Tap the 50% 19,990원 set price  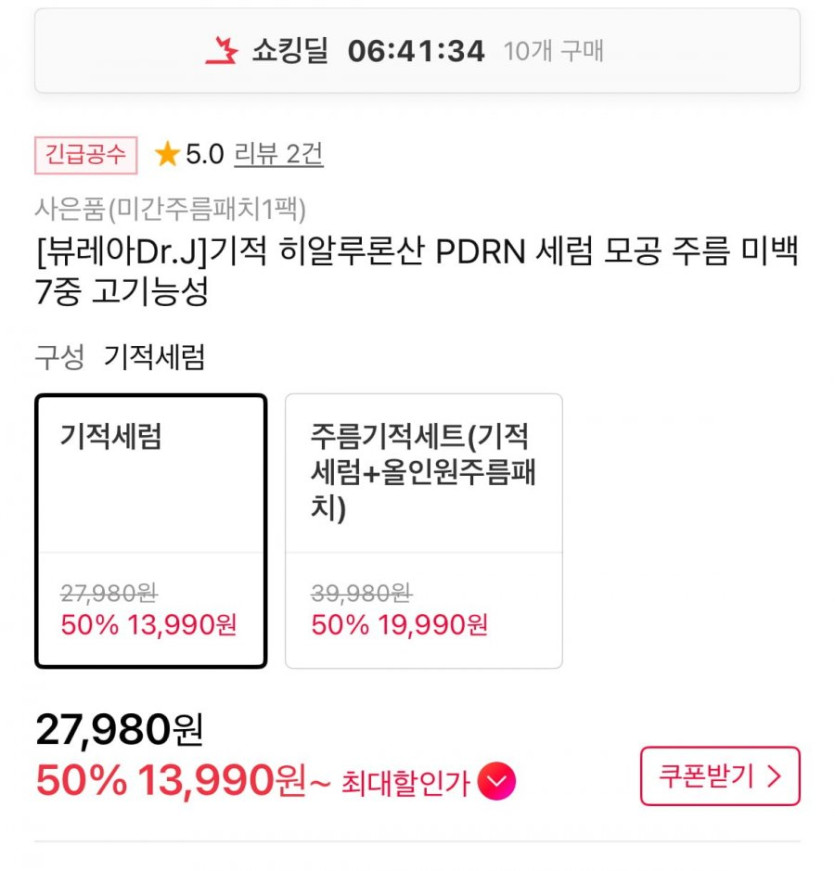point(399,626)
